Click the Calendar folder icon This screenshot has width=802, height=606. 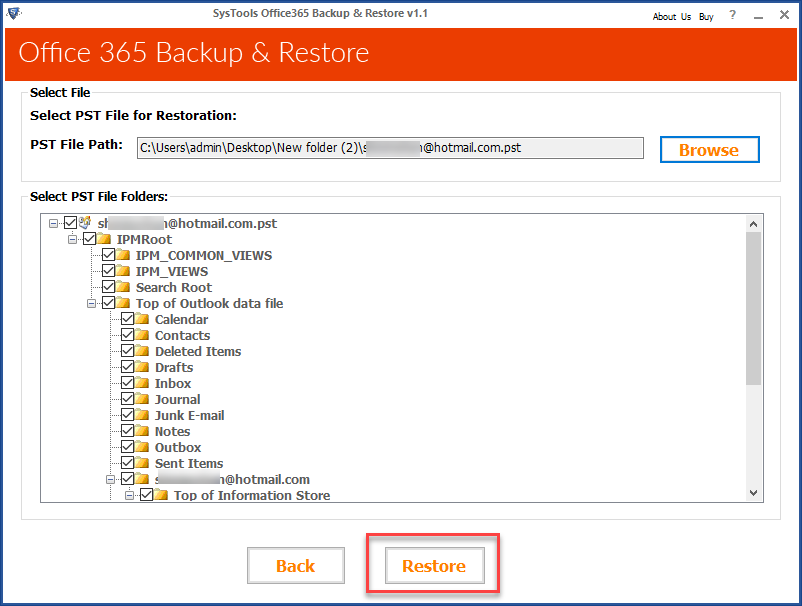point(142,319)
